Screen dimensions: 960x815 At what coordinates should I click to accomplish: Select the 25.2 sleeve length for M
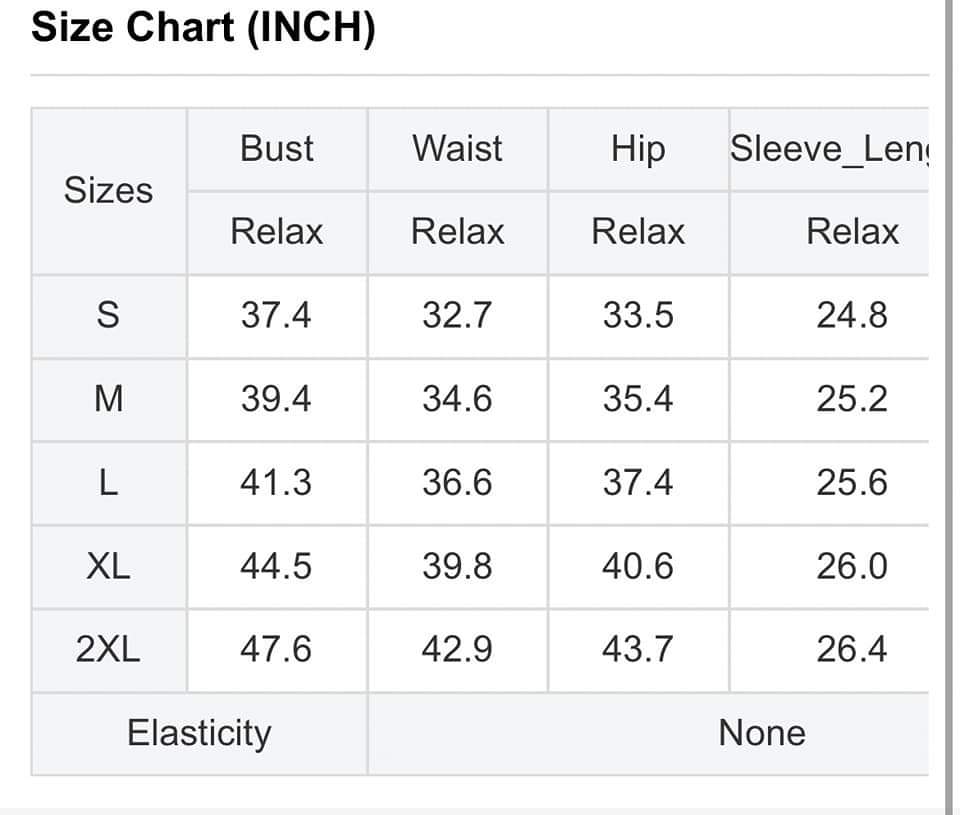pyautogui.click(x=851, y=399)
